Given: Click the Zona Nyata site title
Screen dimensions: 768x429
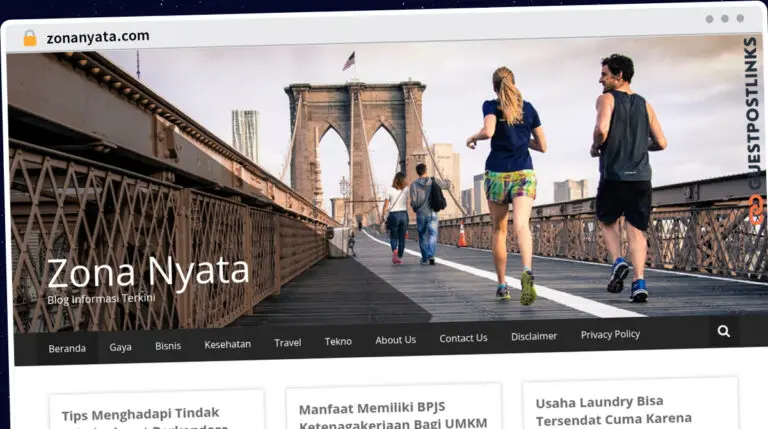Looking at the screenshot, I should pyautogui.click(x=148, y=272).
